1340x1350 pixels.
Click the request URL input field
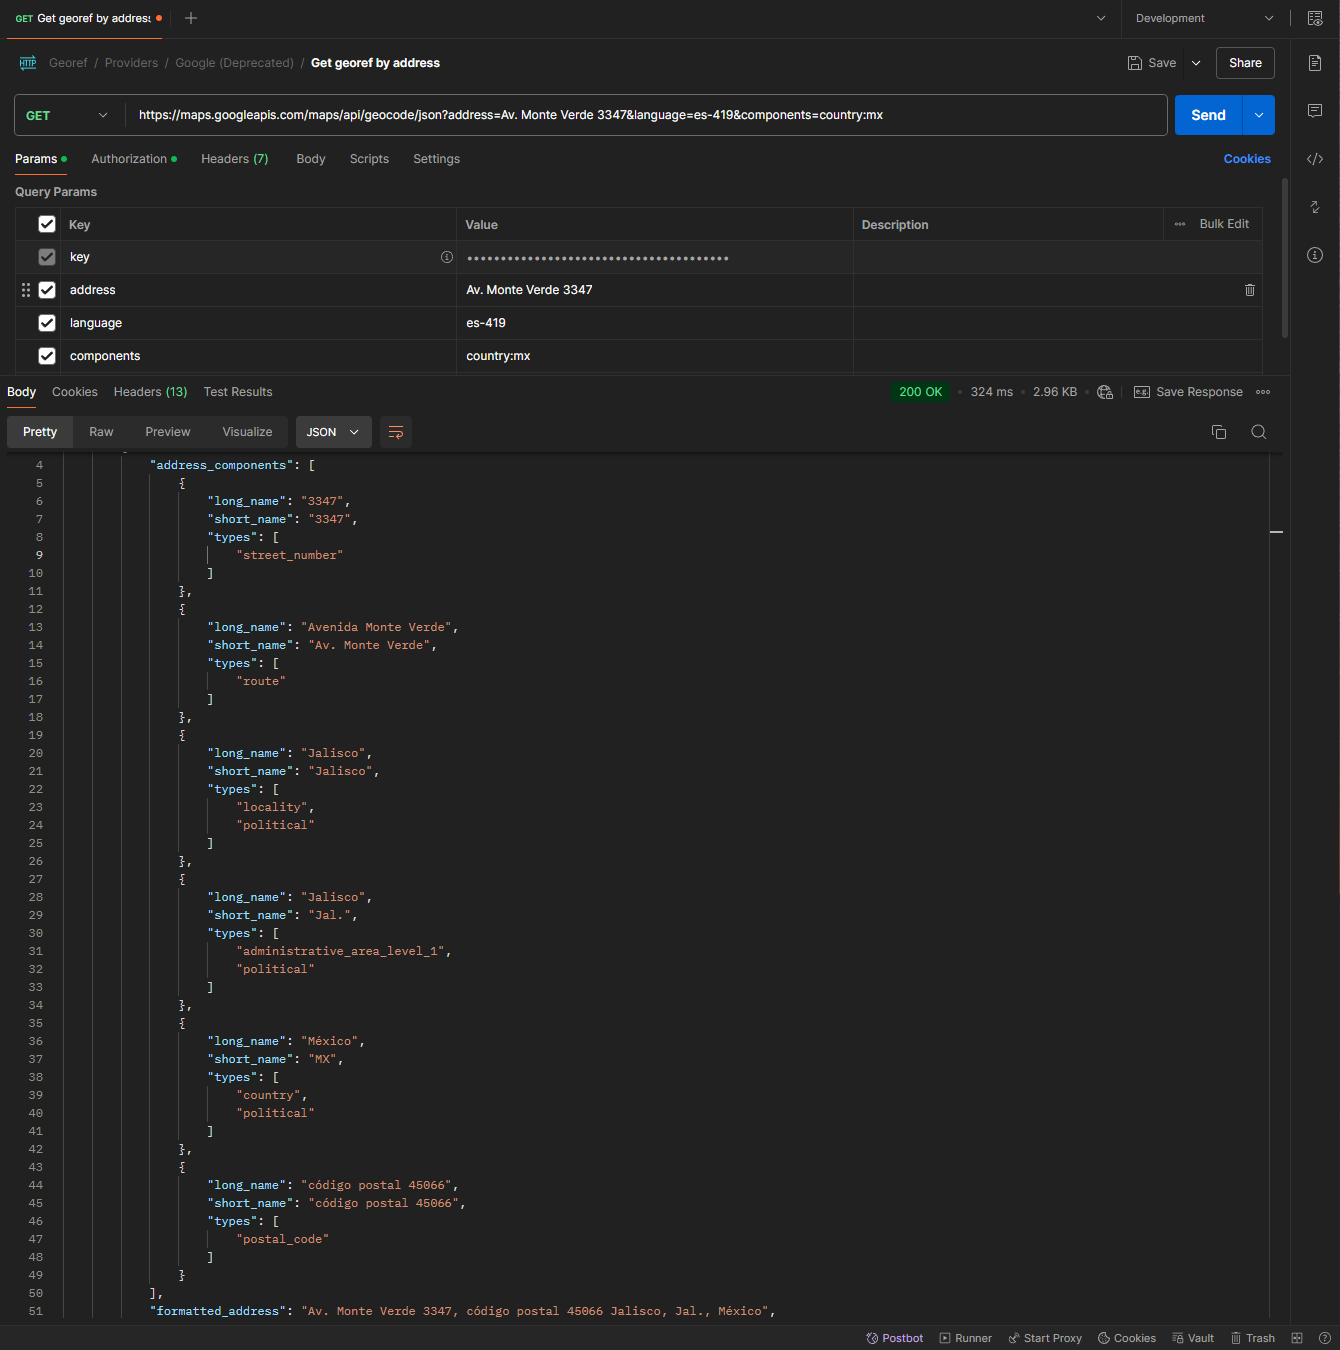[x=645, y=115]
